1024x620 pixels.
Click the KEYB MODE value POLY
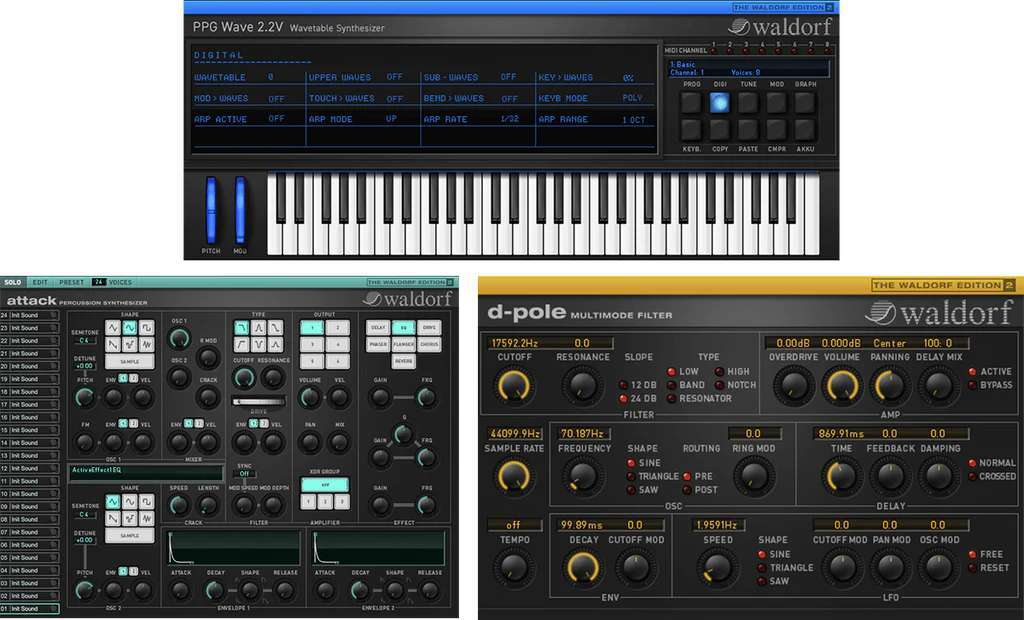tap(632, 98)
